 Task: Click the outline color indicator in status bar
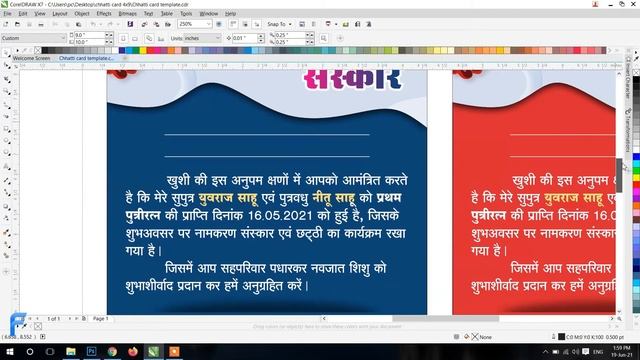point(562,337)
